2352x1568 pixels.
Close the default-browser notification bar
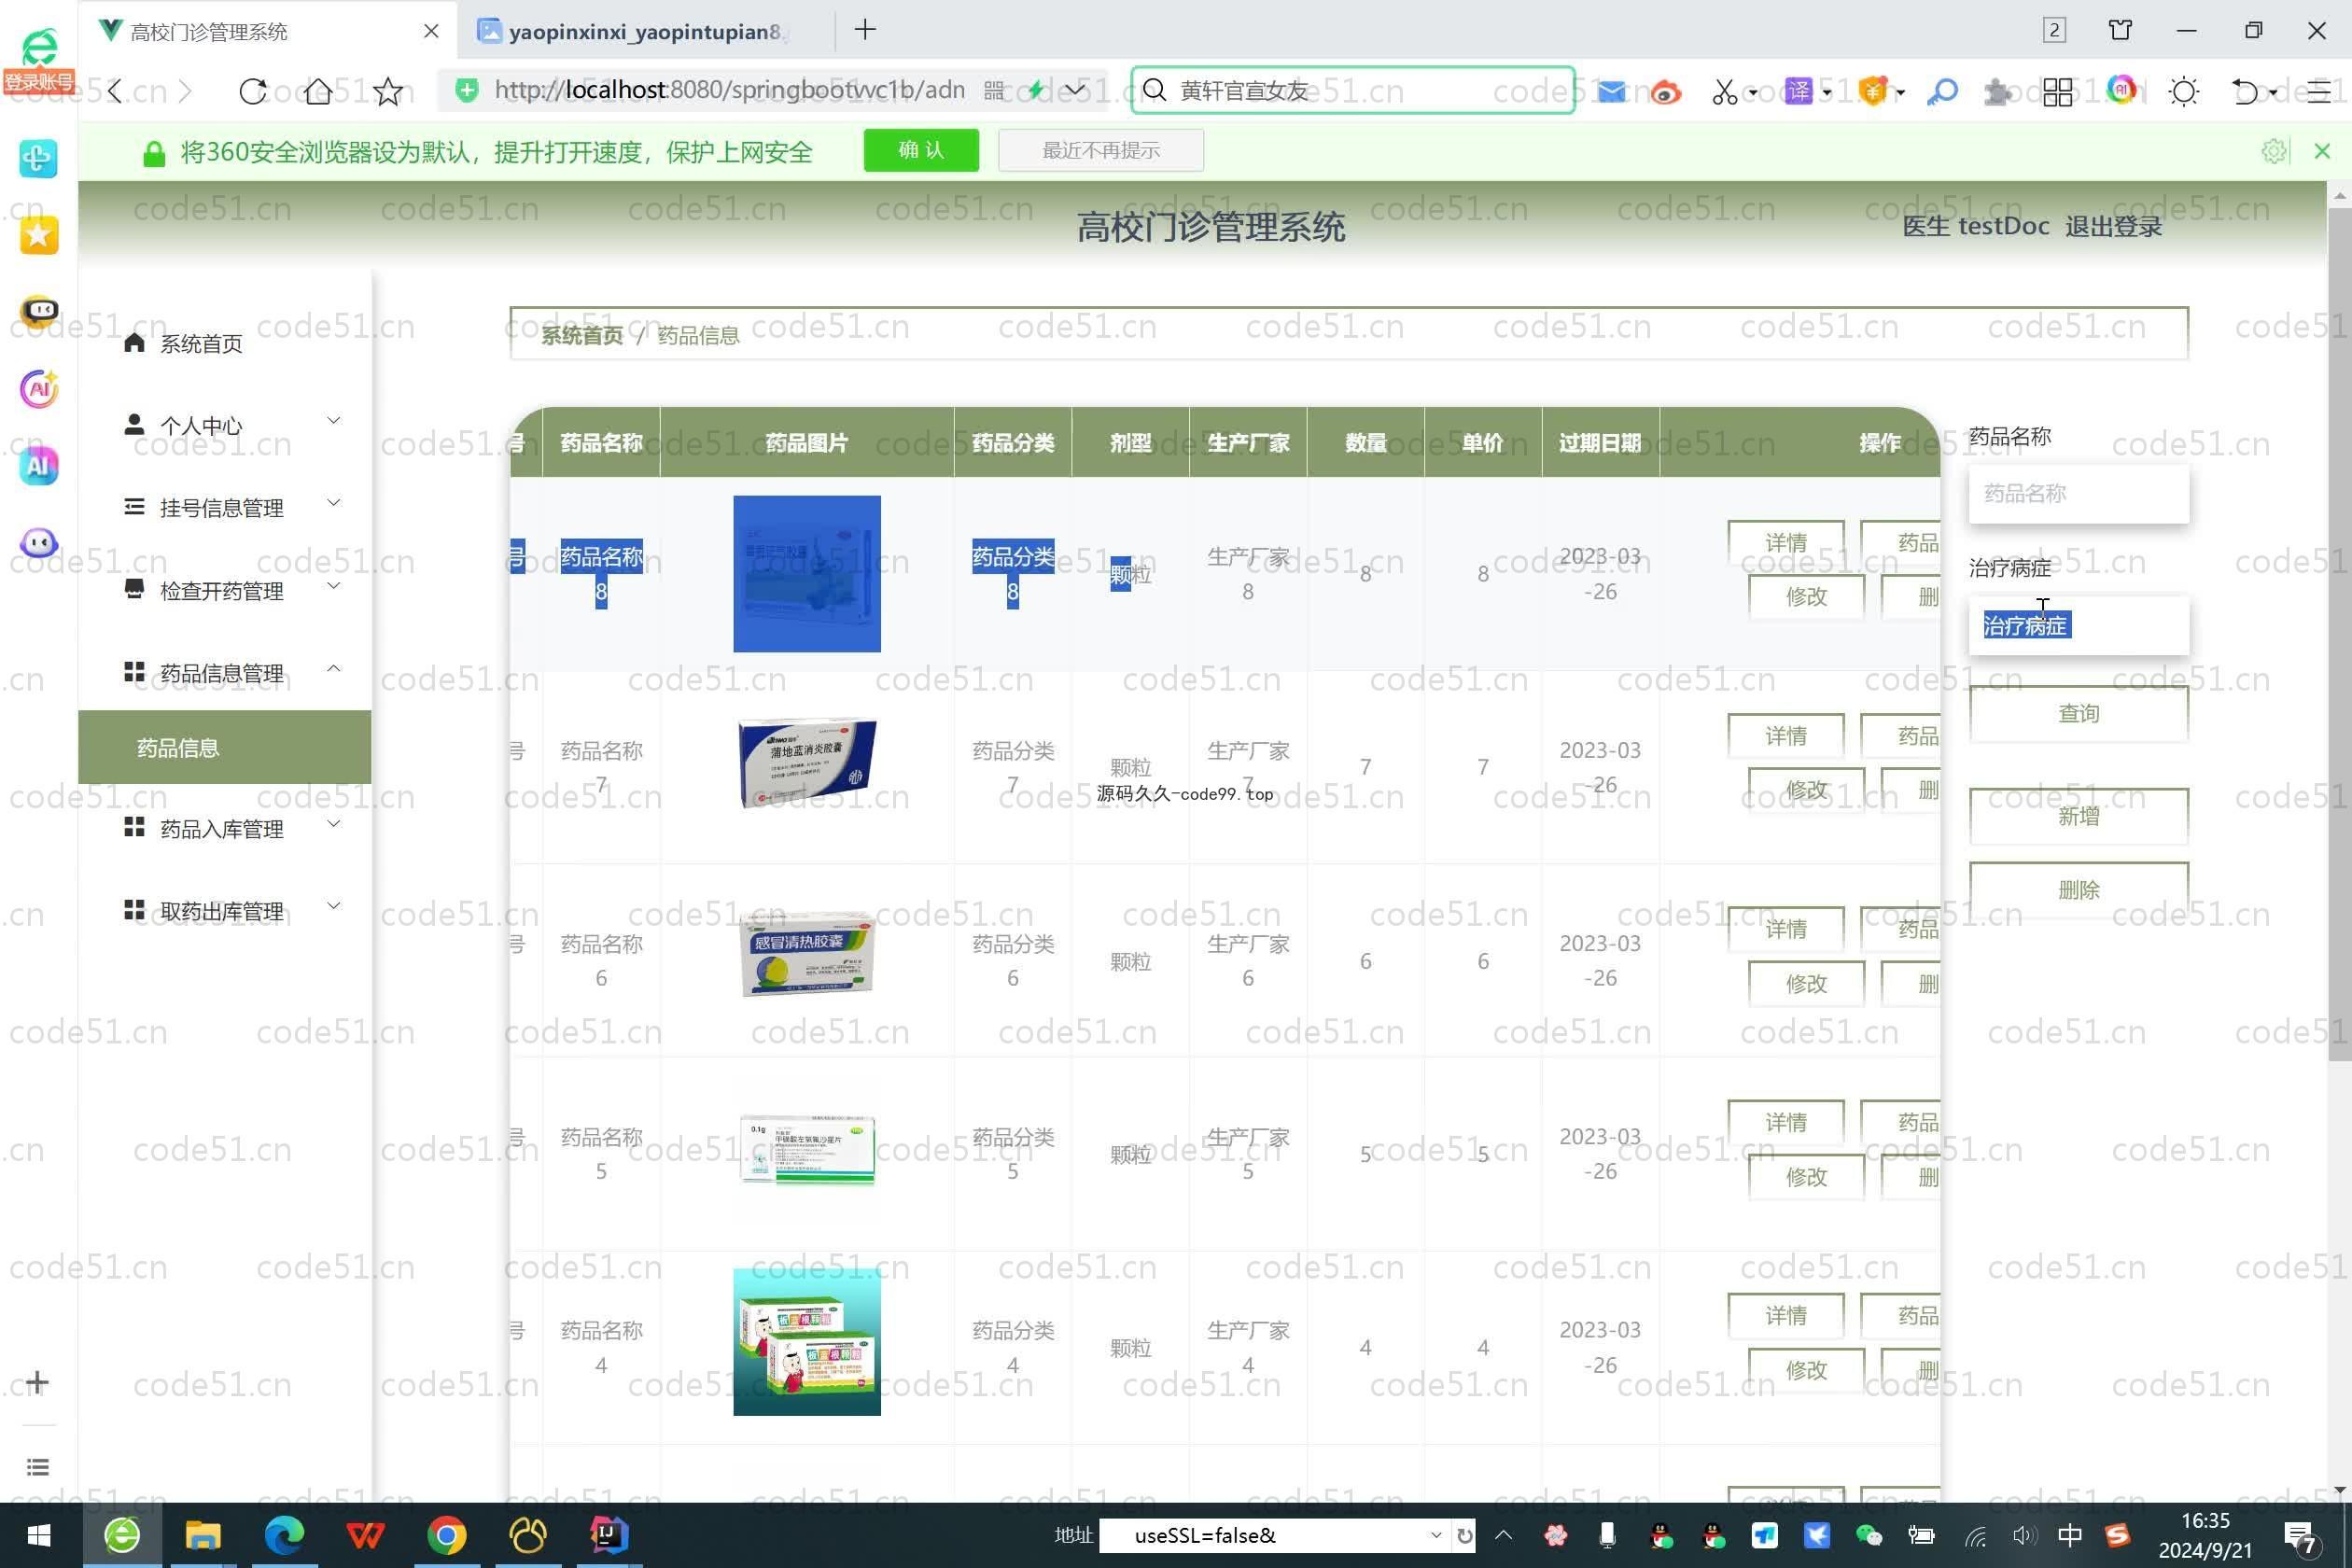(2322, 151)
